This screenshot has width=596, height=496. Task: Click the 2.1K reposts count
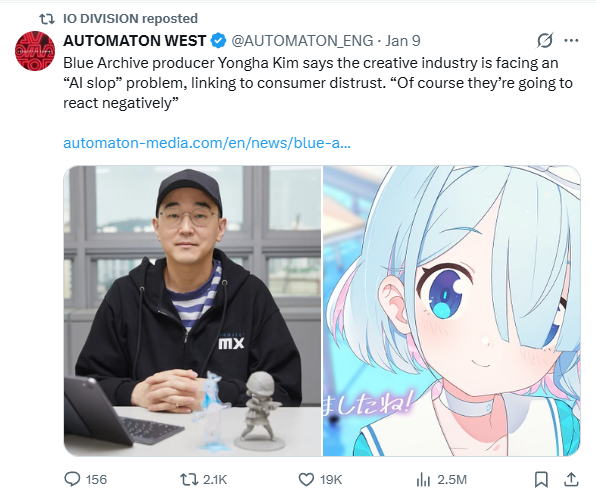click(215, 480)
